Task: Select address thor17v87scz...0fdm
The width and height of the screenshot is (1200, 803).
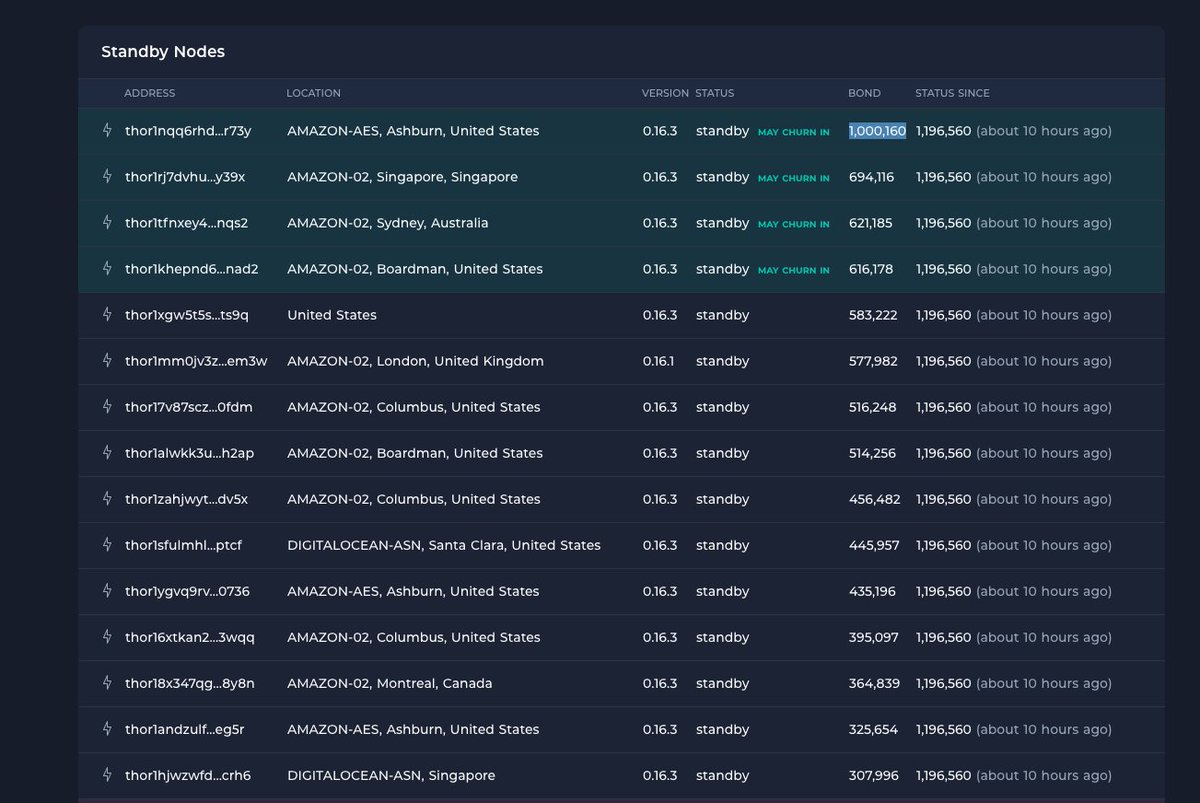Action: point(188,407)
